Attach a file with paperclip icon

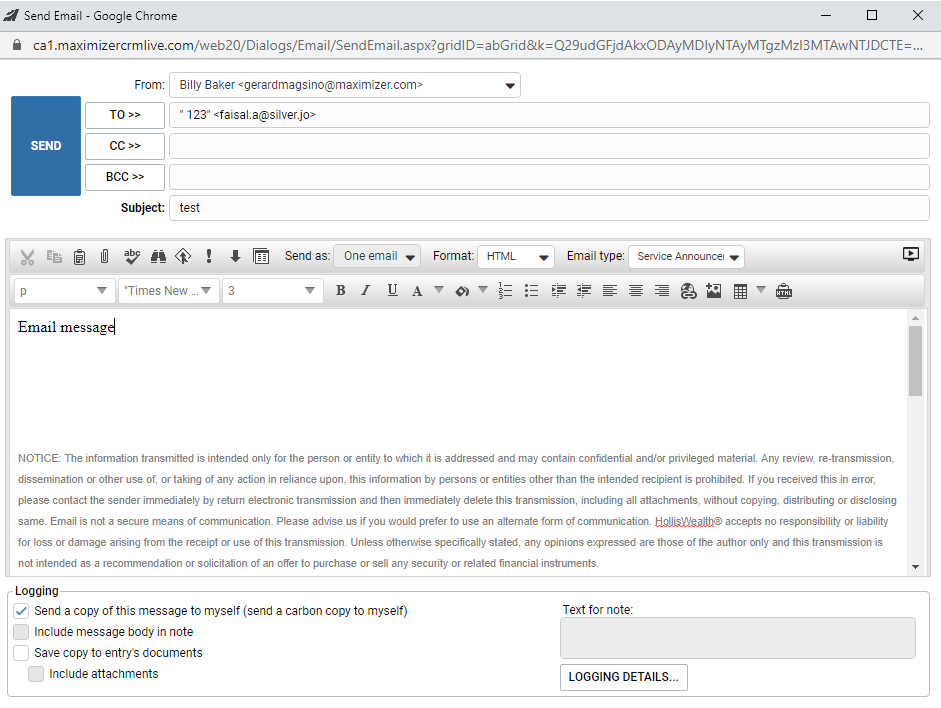(x=104, y=257)
